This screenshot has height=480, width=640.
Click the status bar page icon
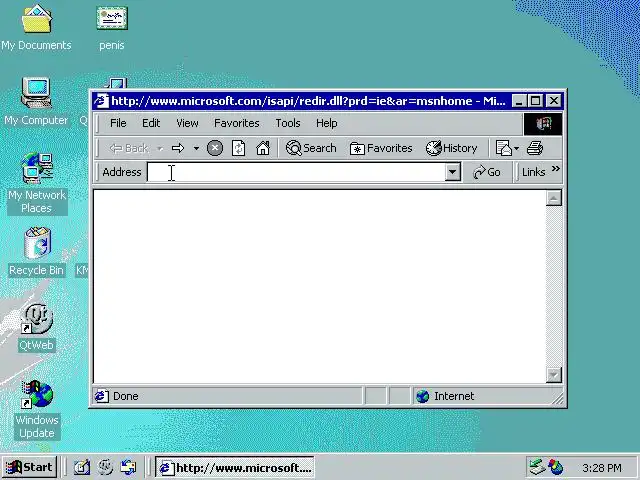click(102, 396)
